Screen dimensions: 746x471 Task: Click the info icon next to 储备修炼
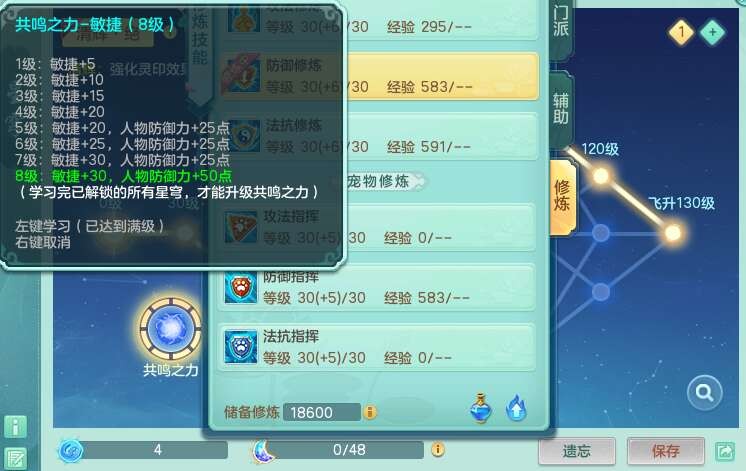[370, 412]
